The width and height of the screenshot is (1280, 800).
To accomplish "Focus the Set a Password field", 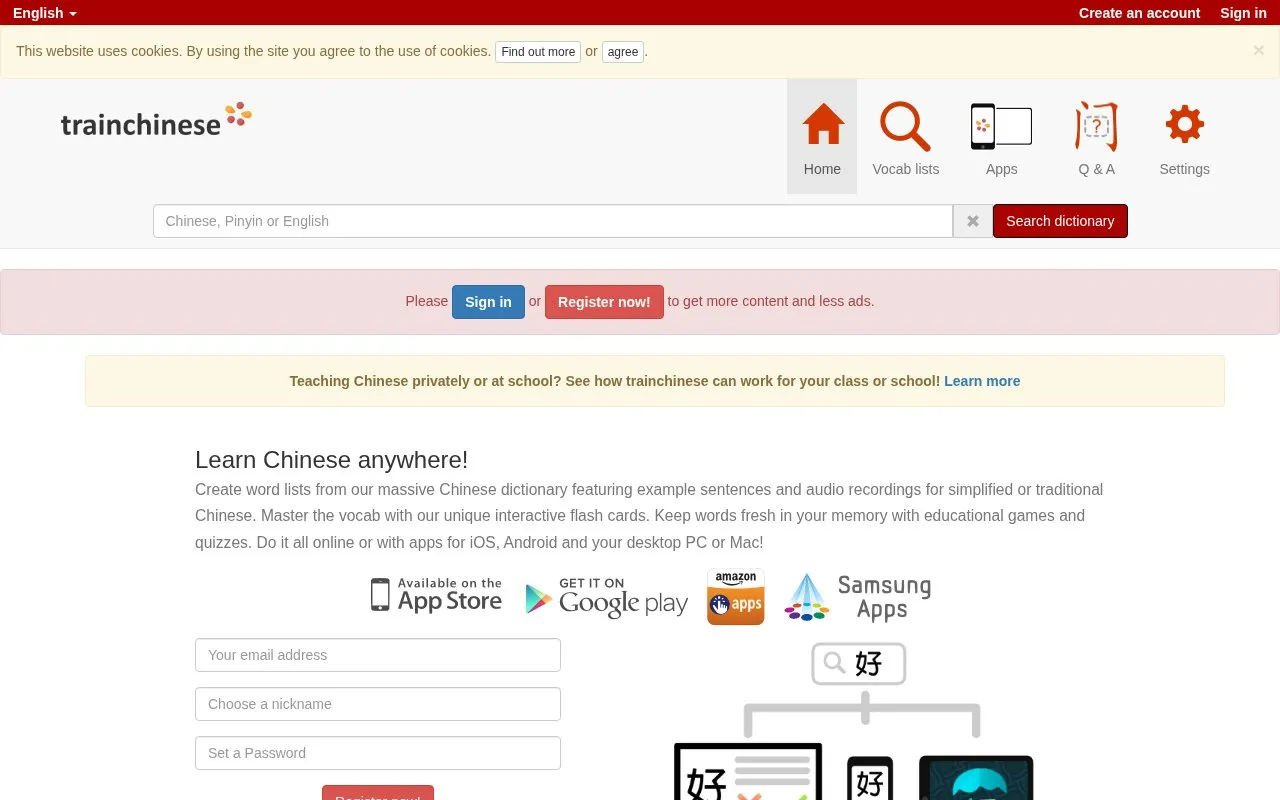I will pos(378,753).
